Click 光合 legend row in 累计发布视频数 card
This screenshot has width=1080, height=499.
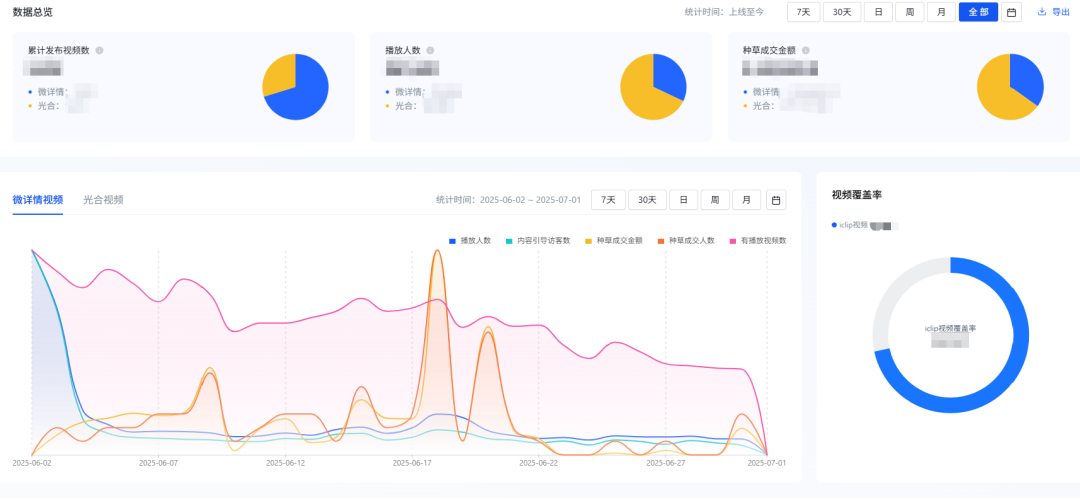coord(58,105)
